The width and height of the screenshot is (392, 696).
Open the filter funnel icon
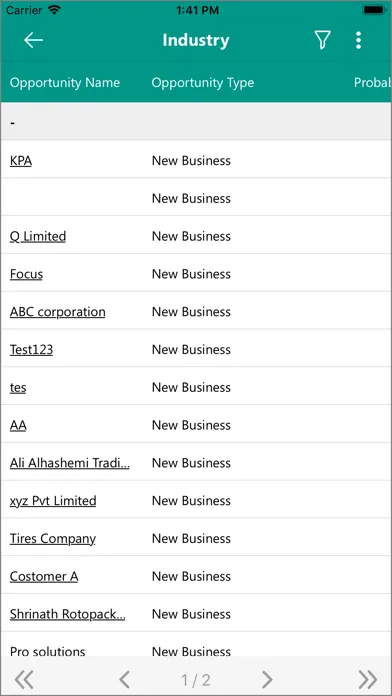point(323,40)
